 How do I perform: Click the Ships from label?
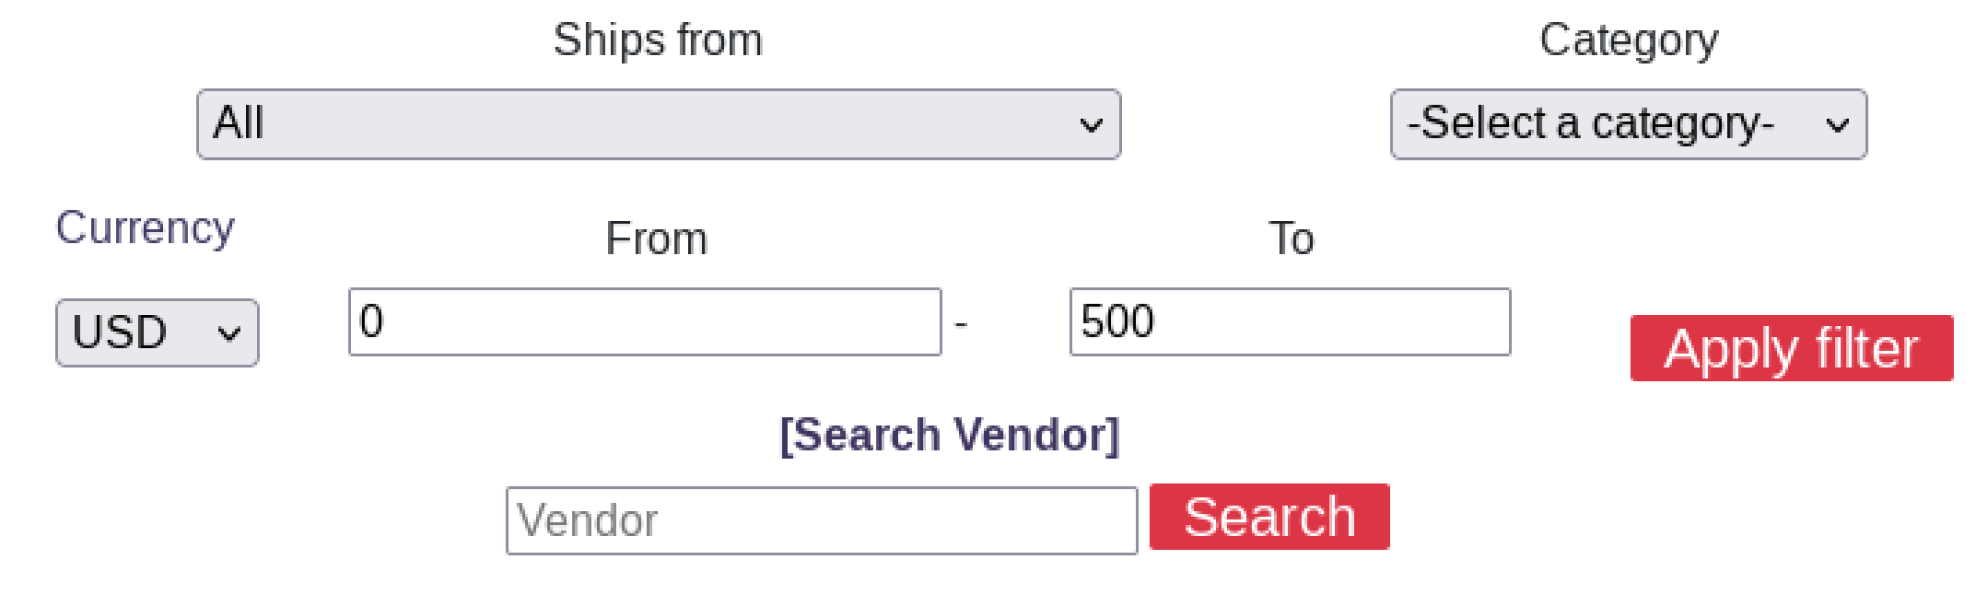(658, 40)
